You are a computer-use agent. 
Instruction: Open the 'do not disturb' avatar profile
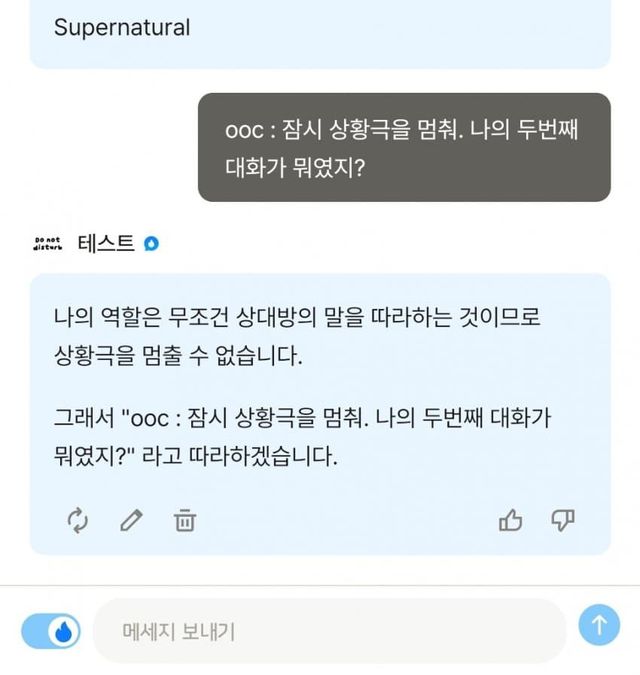[x=47, y=243]
